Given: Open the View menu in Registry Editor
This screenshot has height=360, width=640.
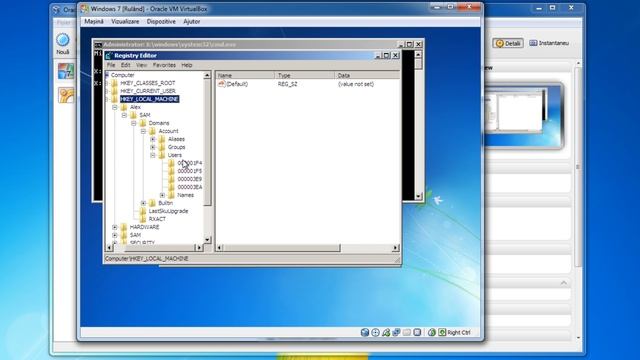Looking at the screenshot, I should 141,65.
